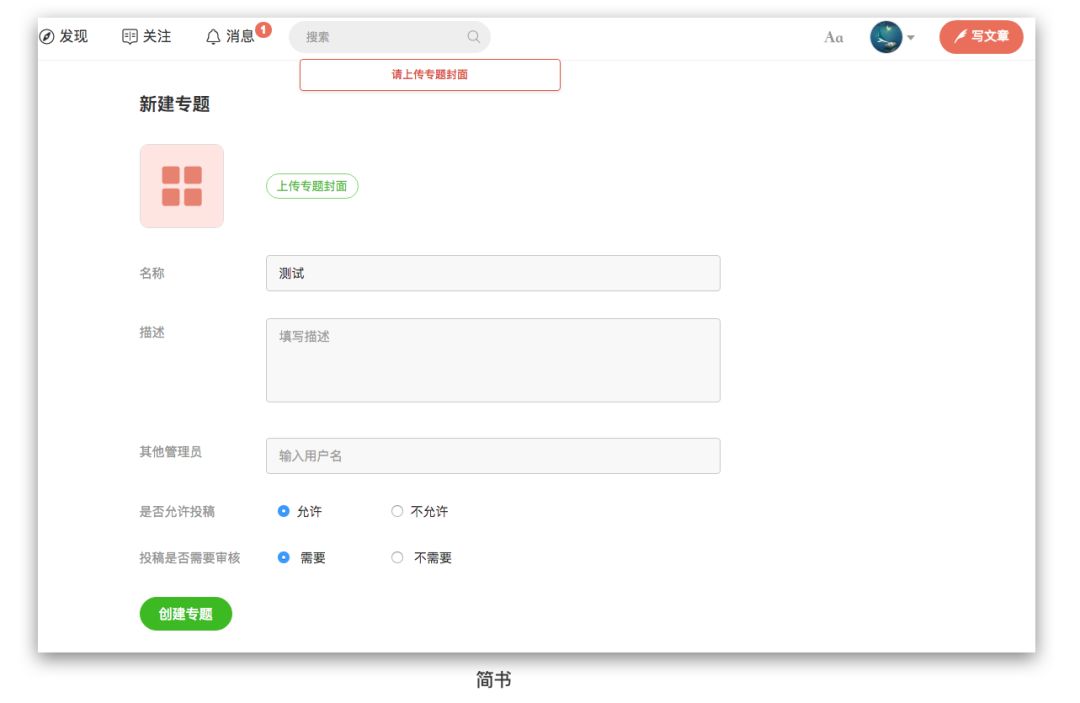
Task: Click the pink grid cover placeholder
Action: click(x=182, y=186)
